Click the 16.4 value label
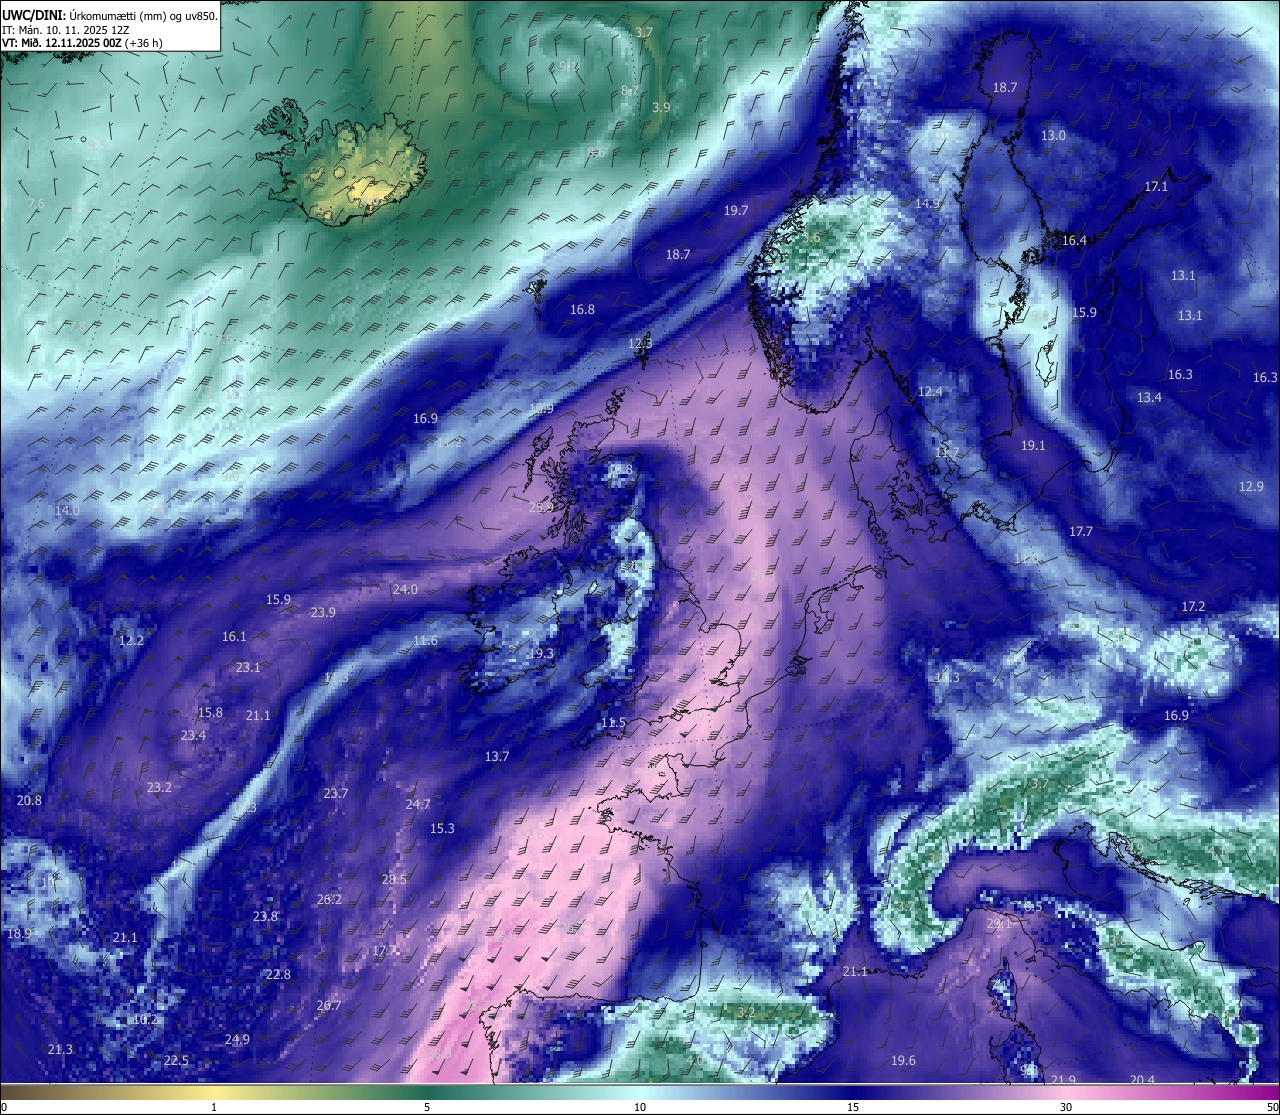 point(1074,240)
